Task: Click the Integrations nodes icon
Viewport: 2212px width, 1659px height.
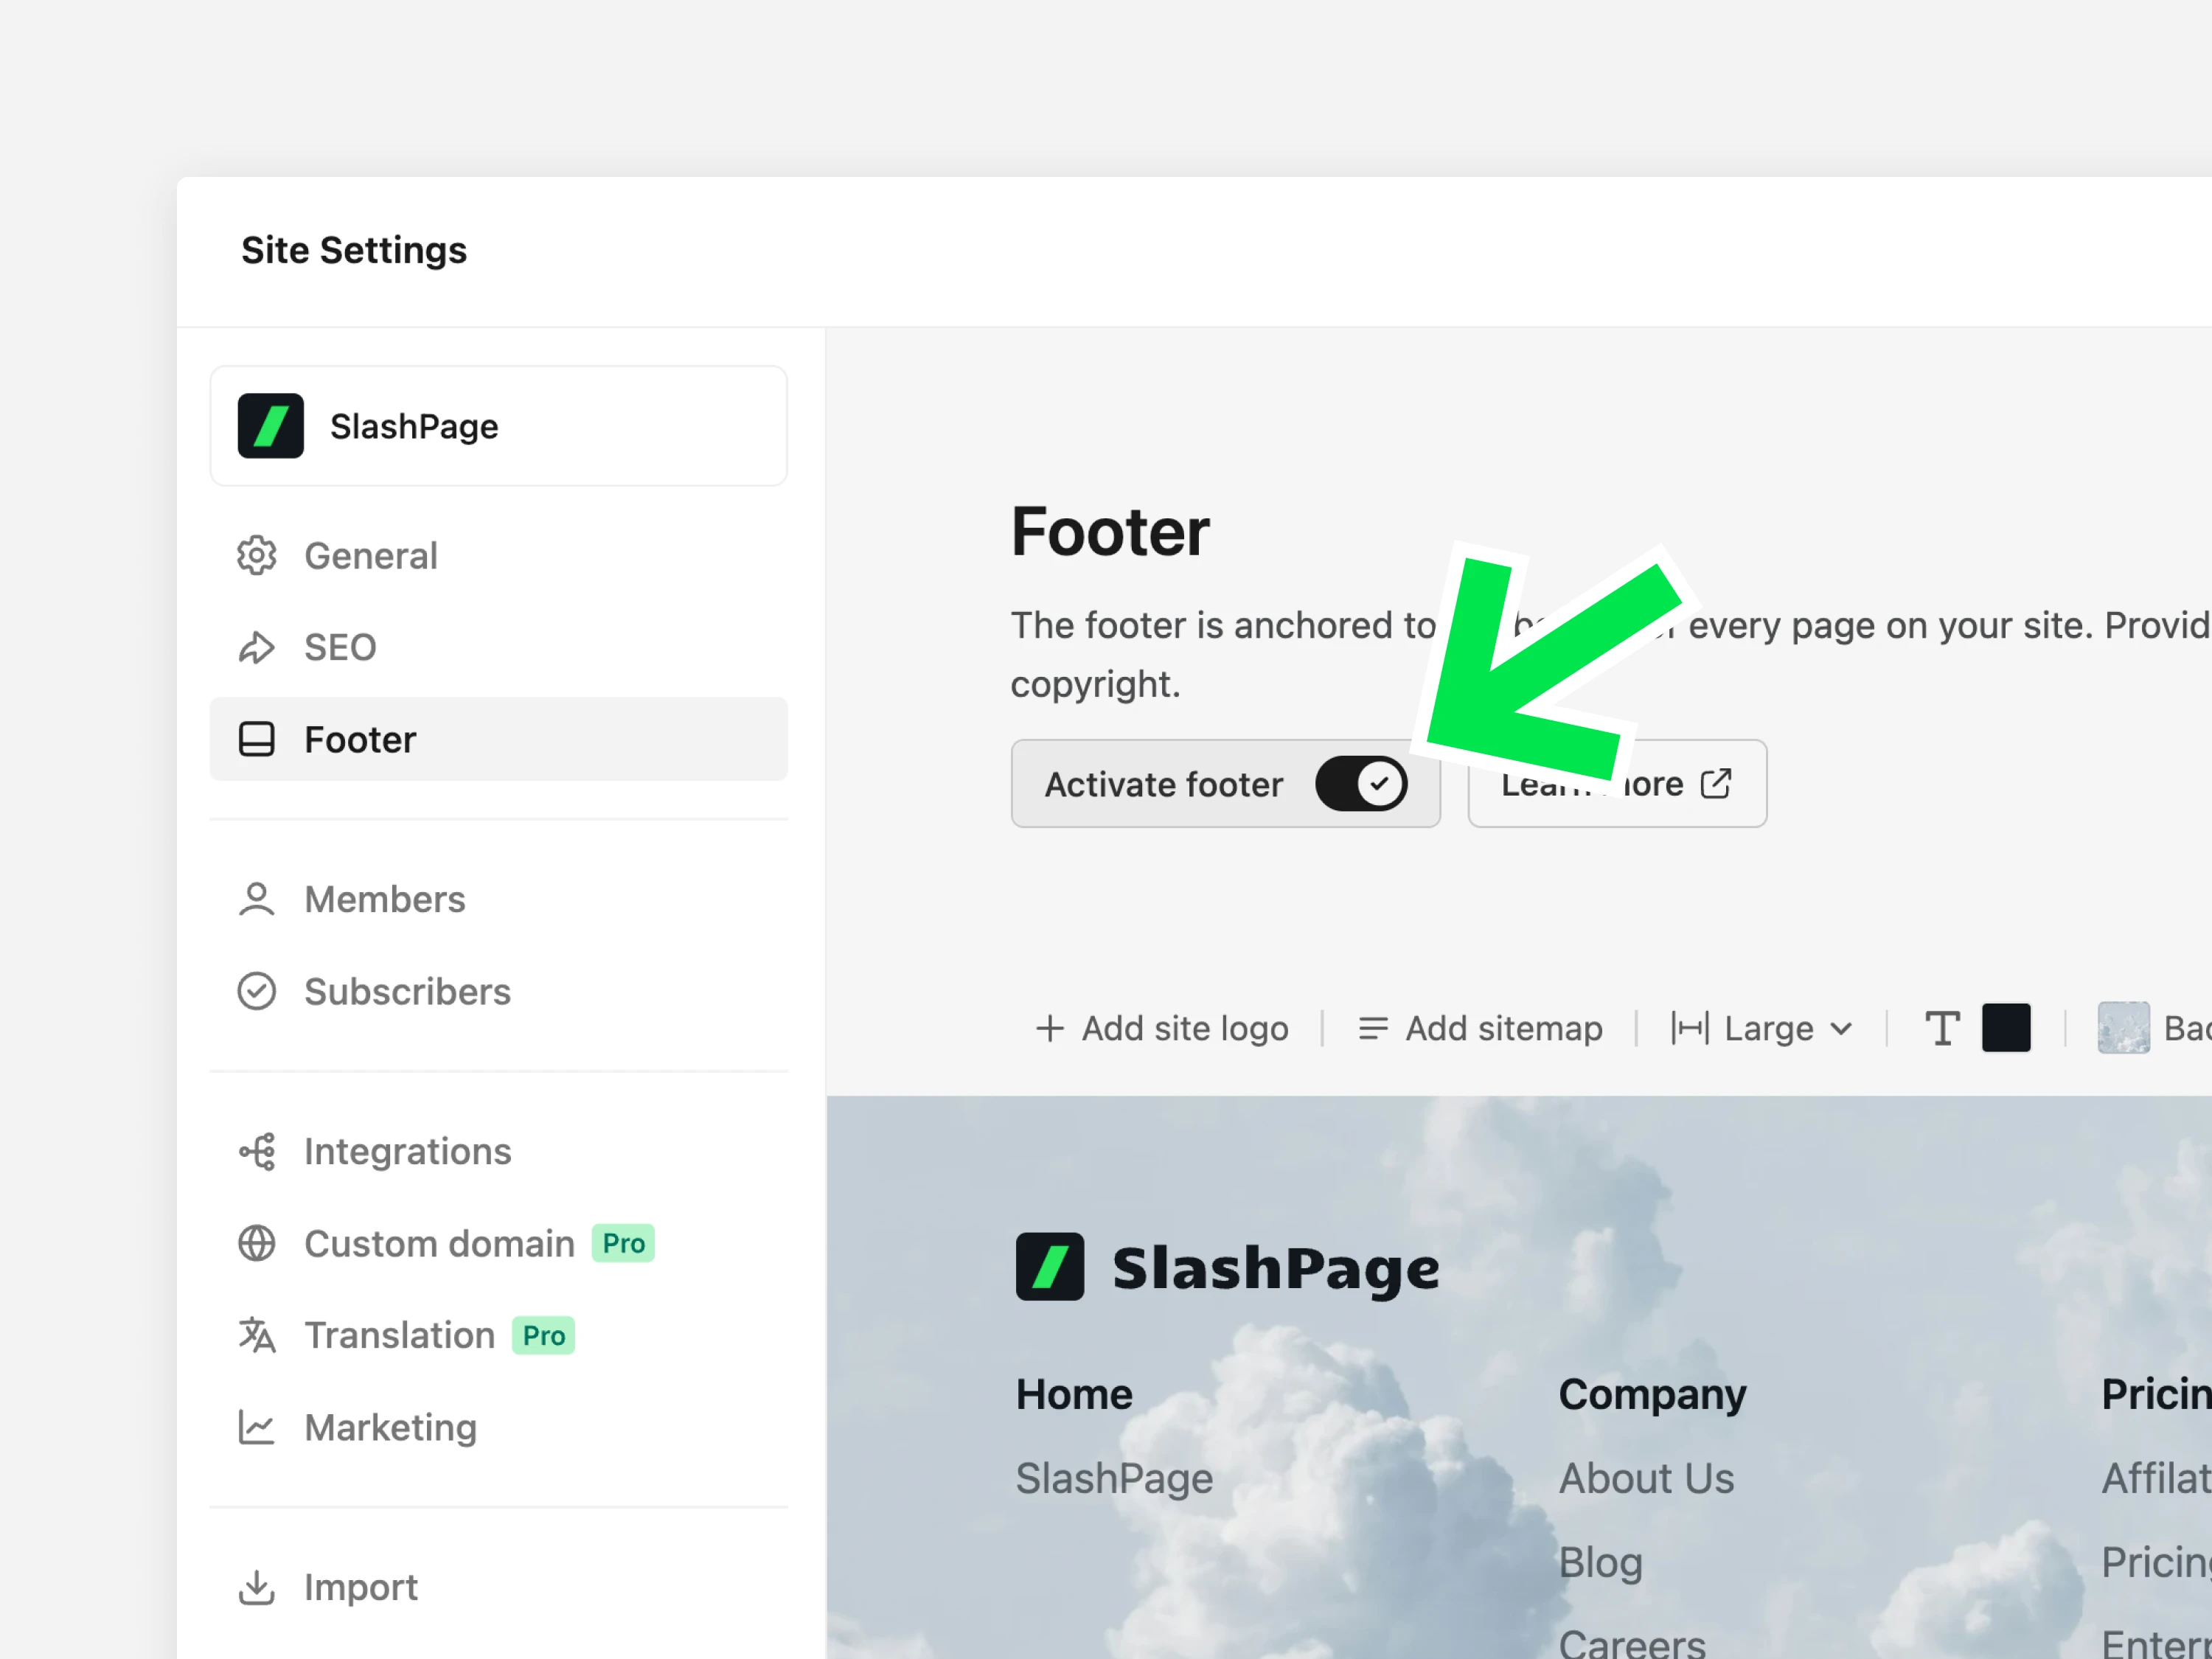Action: coord(257,1151)
